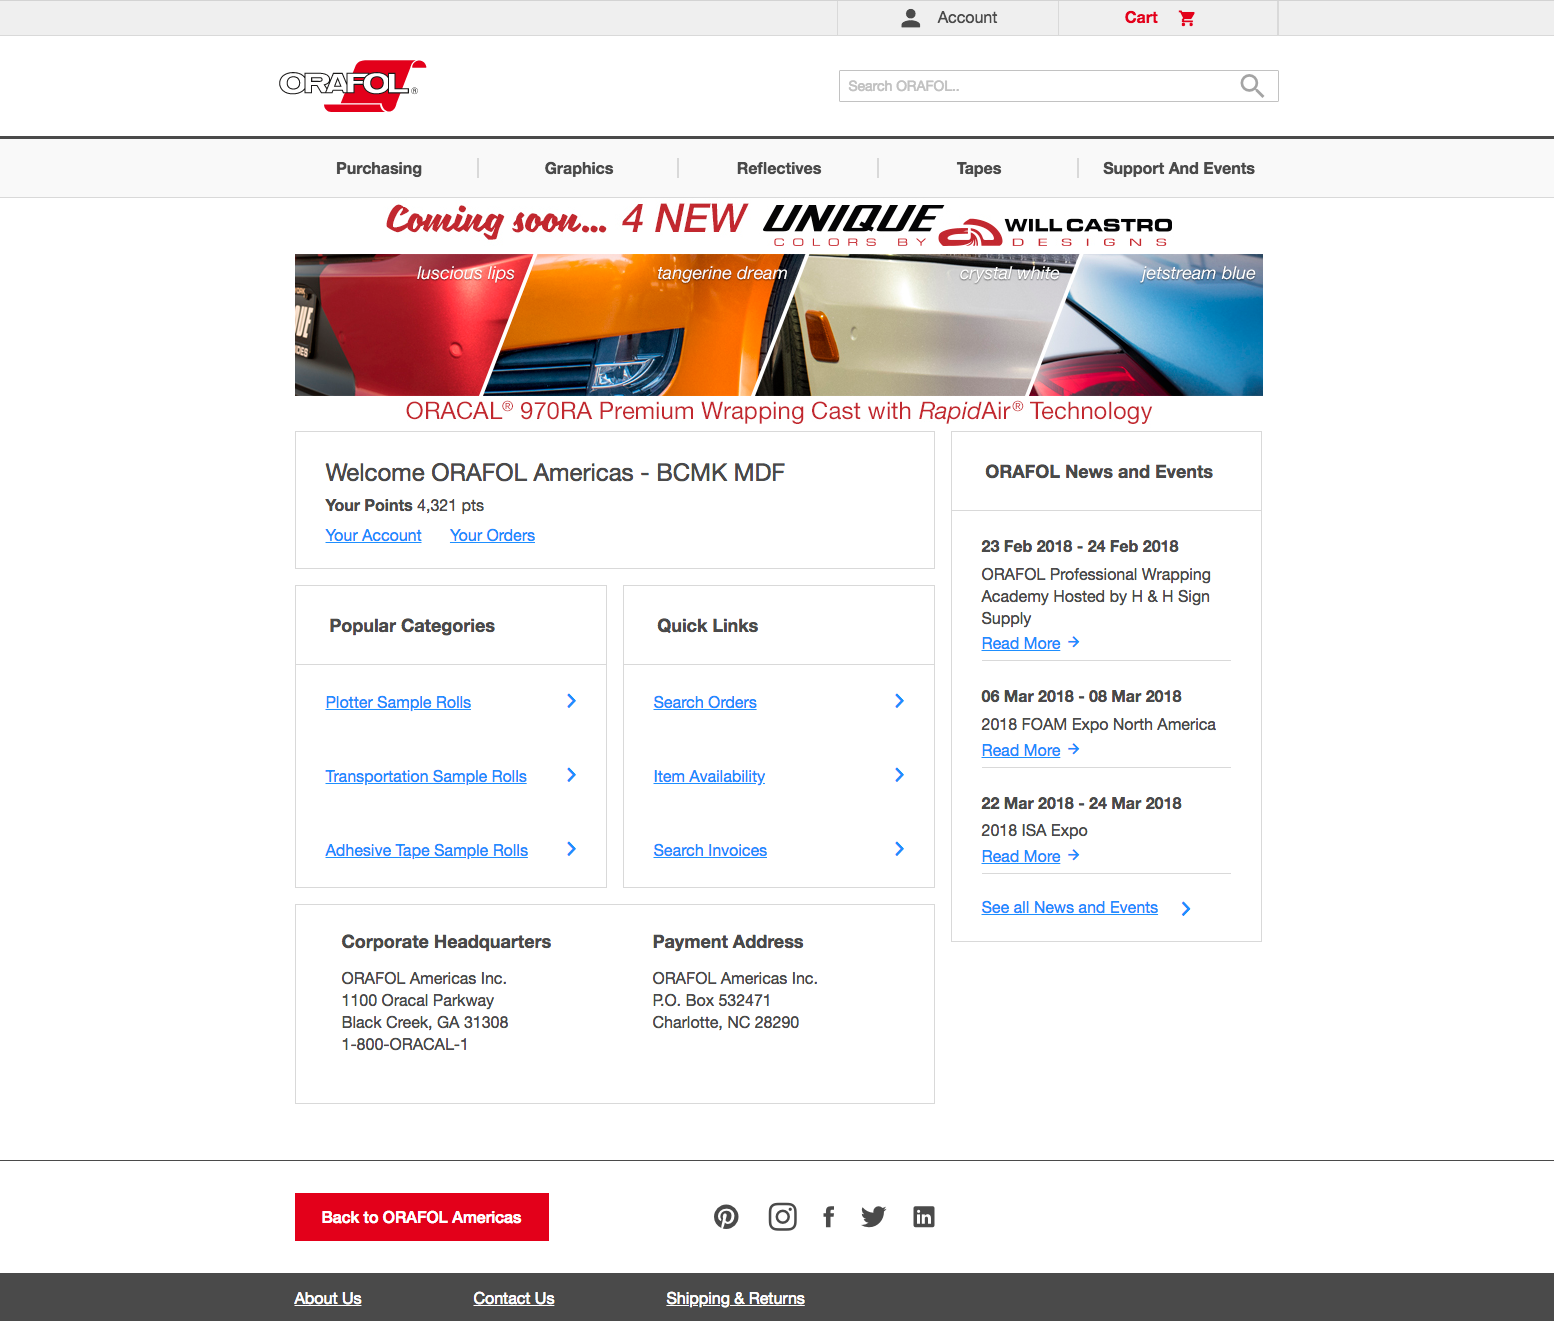Click arrow beside first Read More link
1554x1321 pixels.
(x=1073, y=642)
